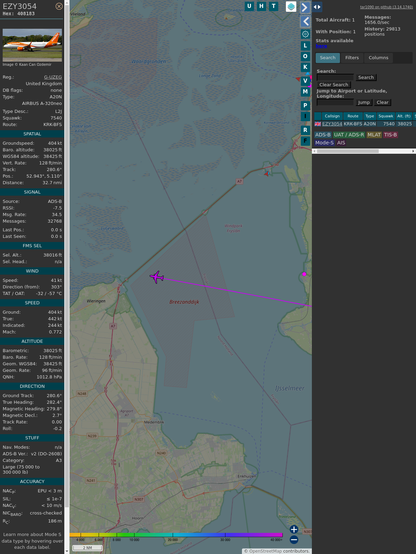Toggle sidebar width with double-arrow button

(317, 7)
